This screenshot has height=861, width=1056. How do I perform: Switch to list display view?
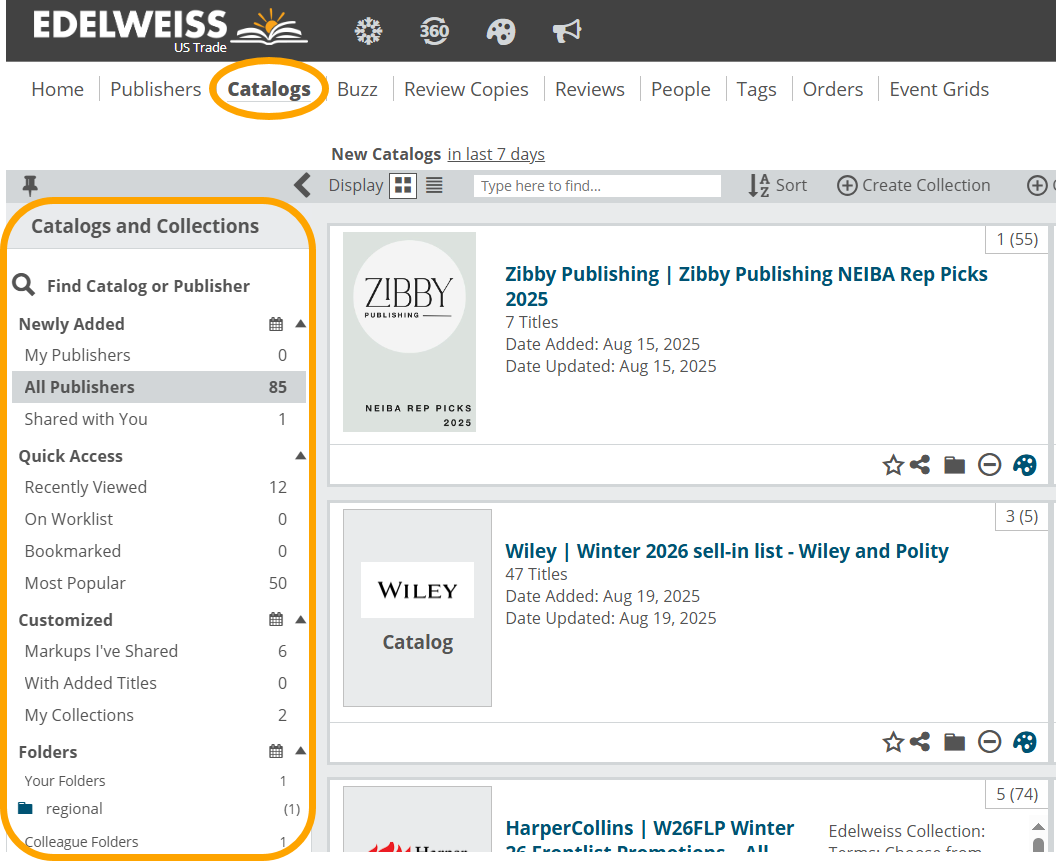434,185
